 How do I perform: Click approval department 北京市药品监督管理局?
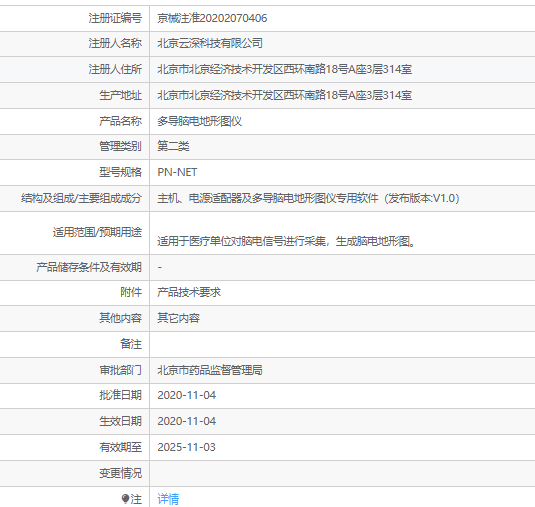tap(210, 370)
